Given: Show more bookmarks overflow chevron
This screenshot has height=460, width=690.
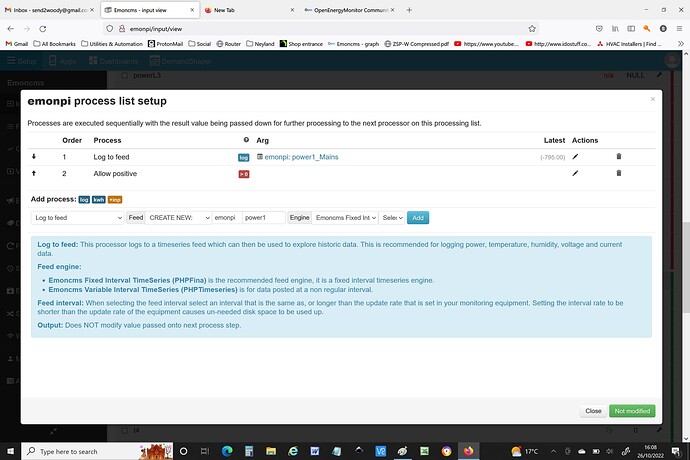Looking at the screenshot, I should [x=681, y=44].
